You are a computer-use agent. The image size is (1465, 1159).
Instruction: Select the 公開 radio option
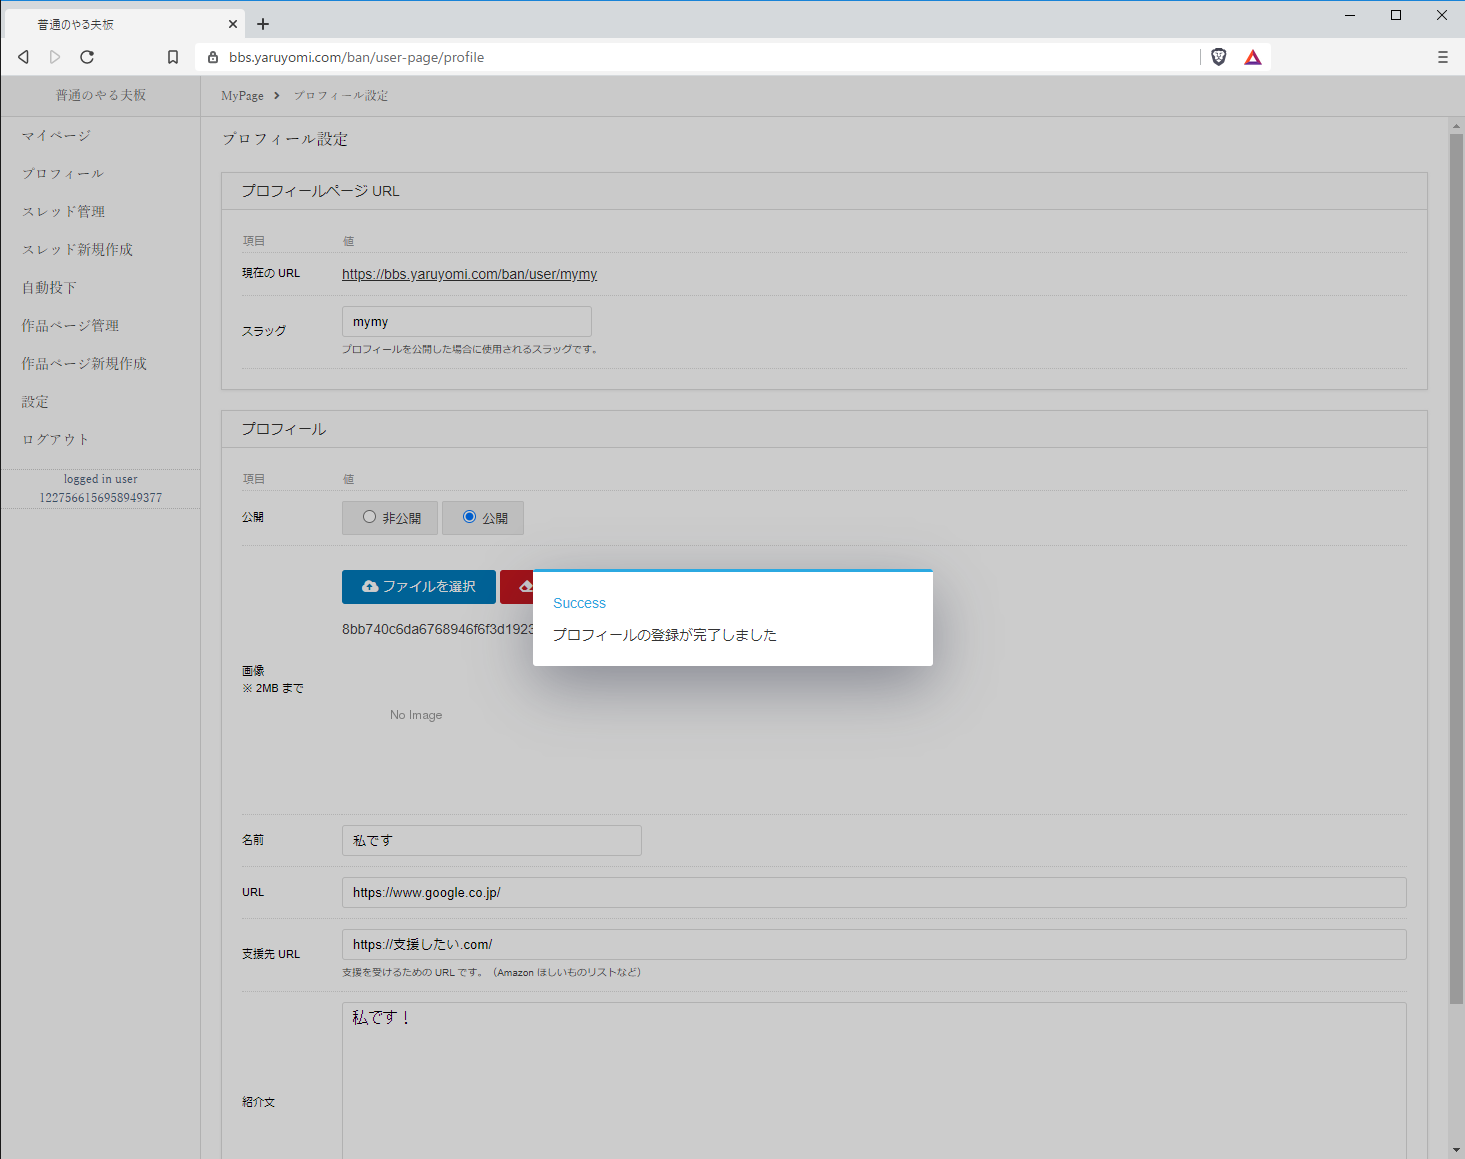click(470, 517)
